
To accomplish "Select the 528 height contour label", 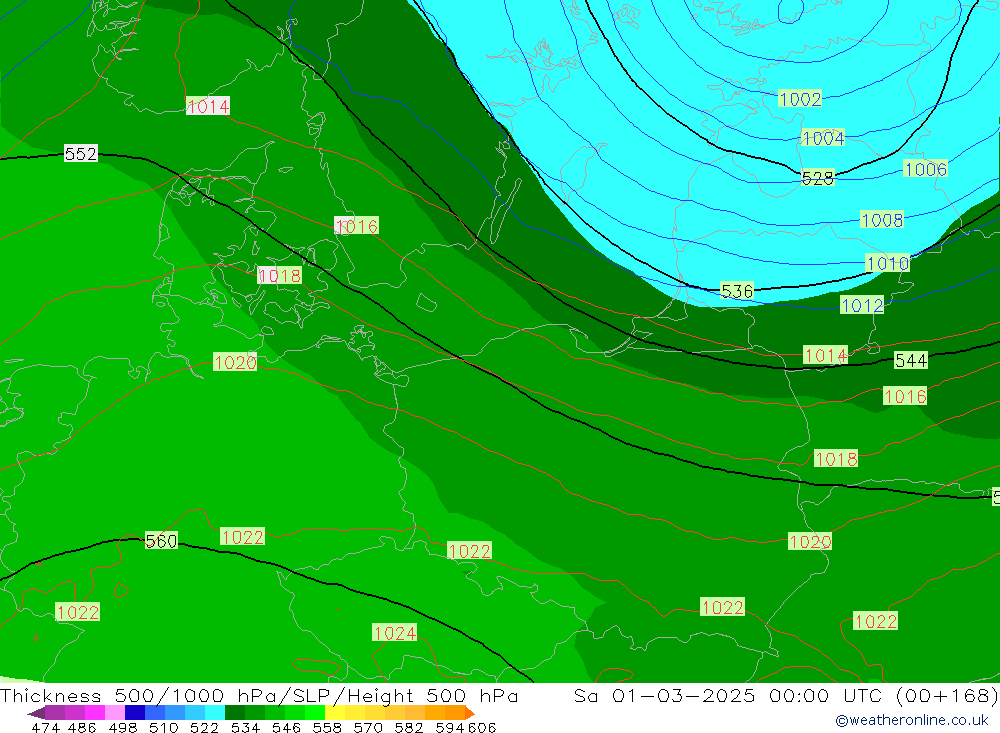I will click(818, 178).
